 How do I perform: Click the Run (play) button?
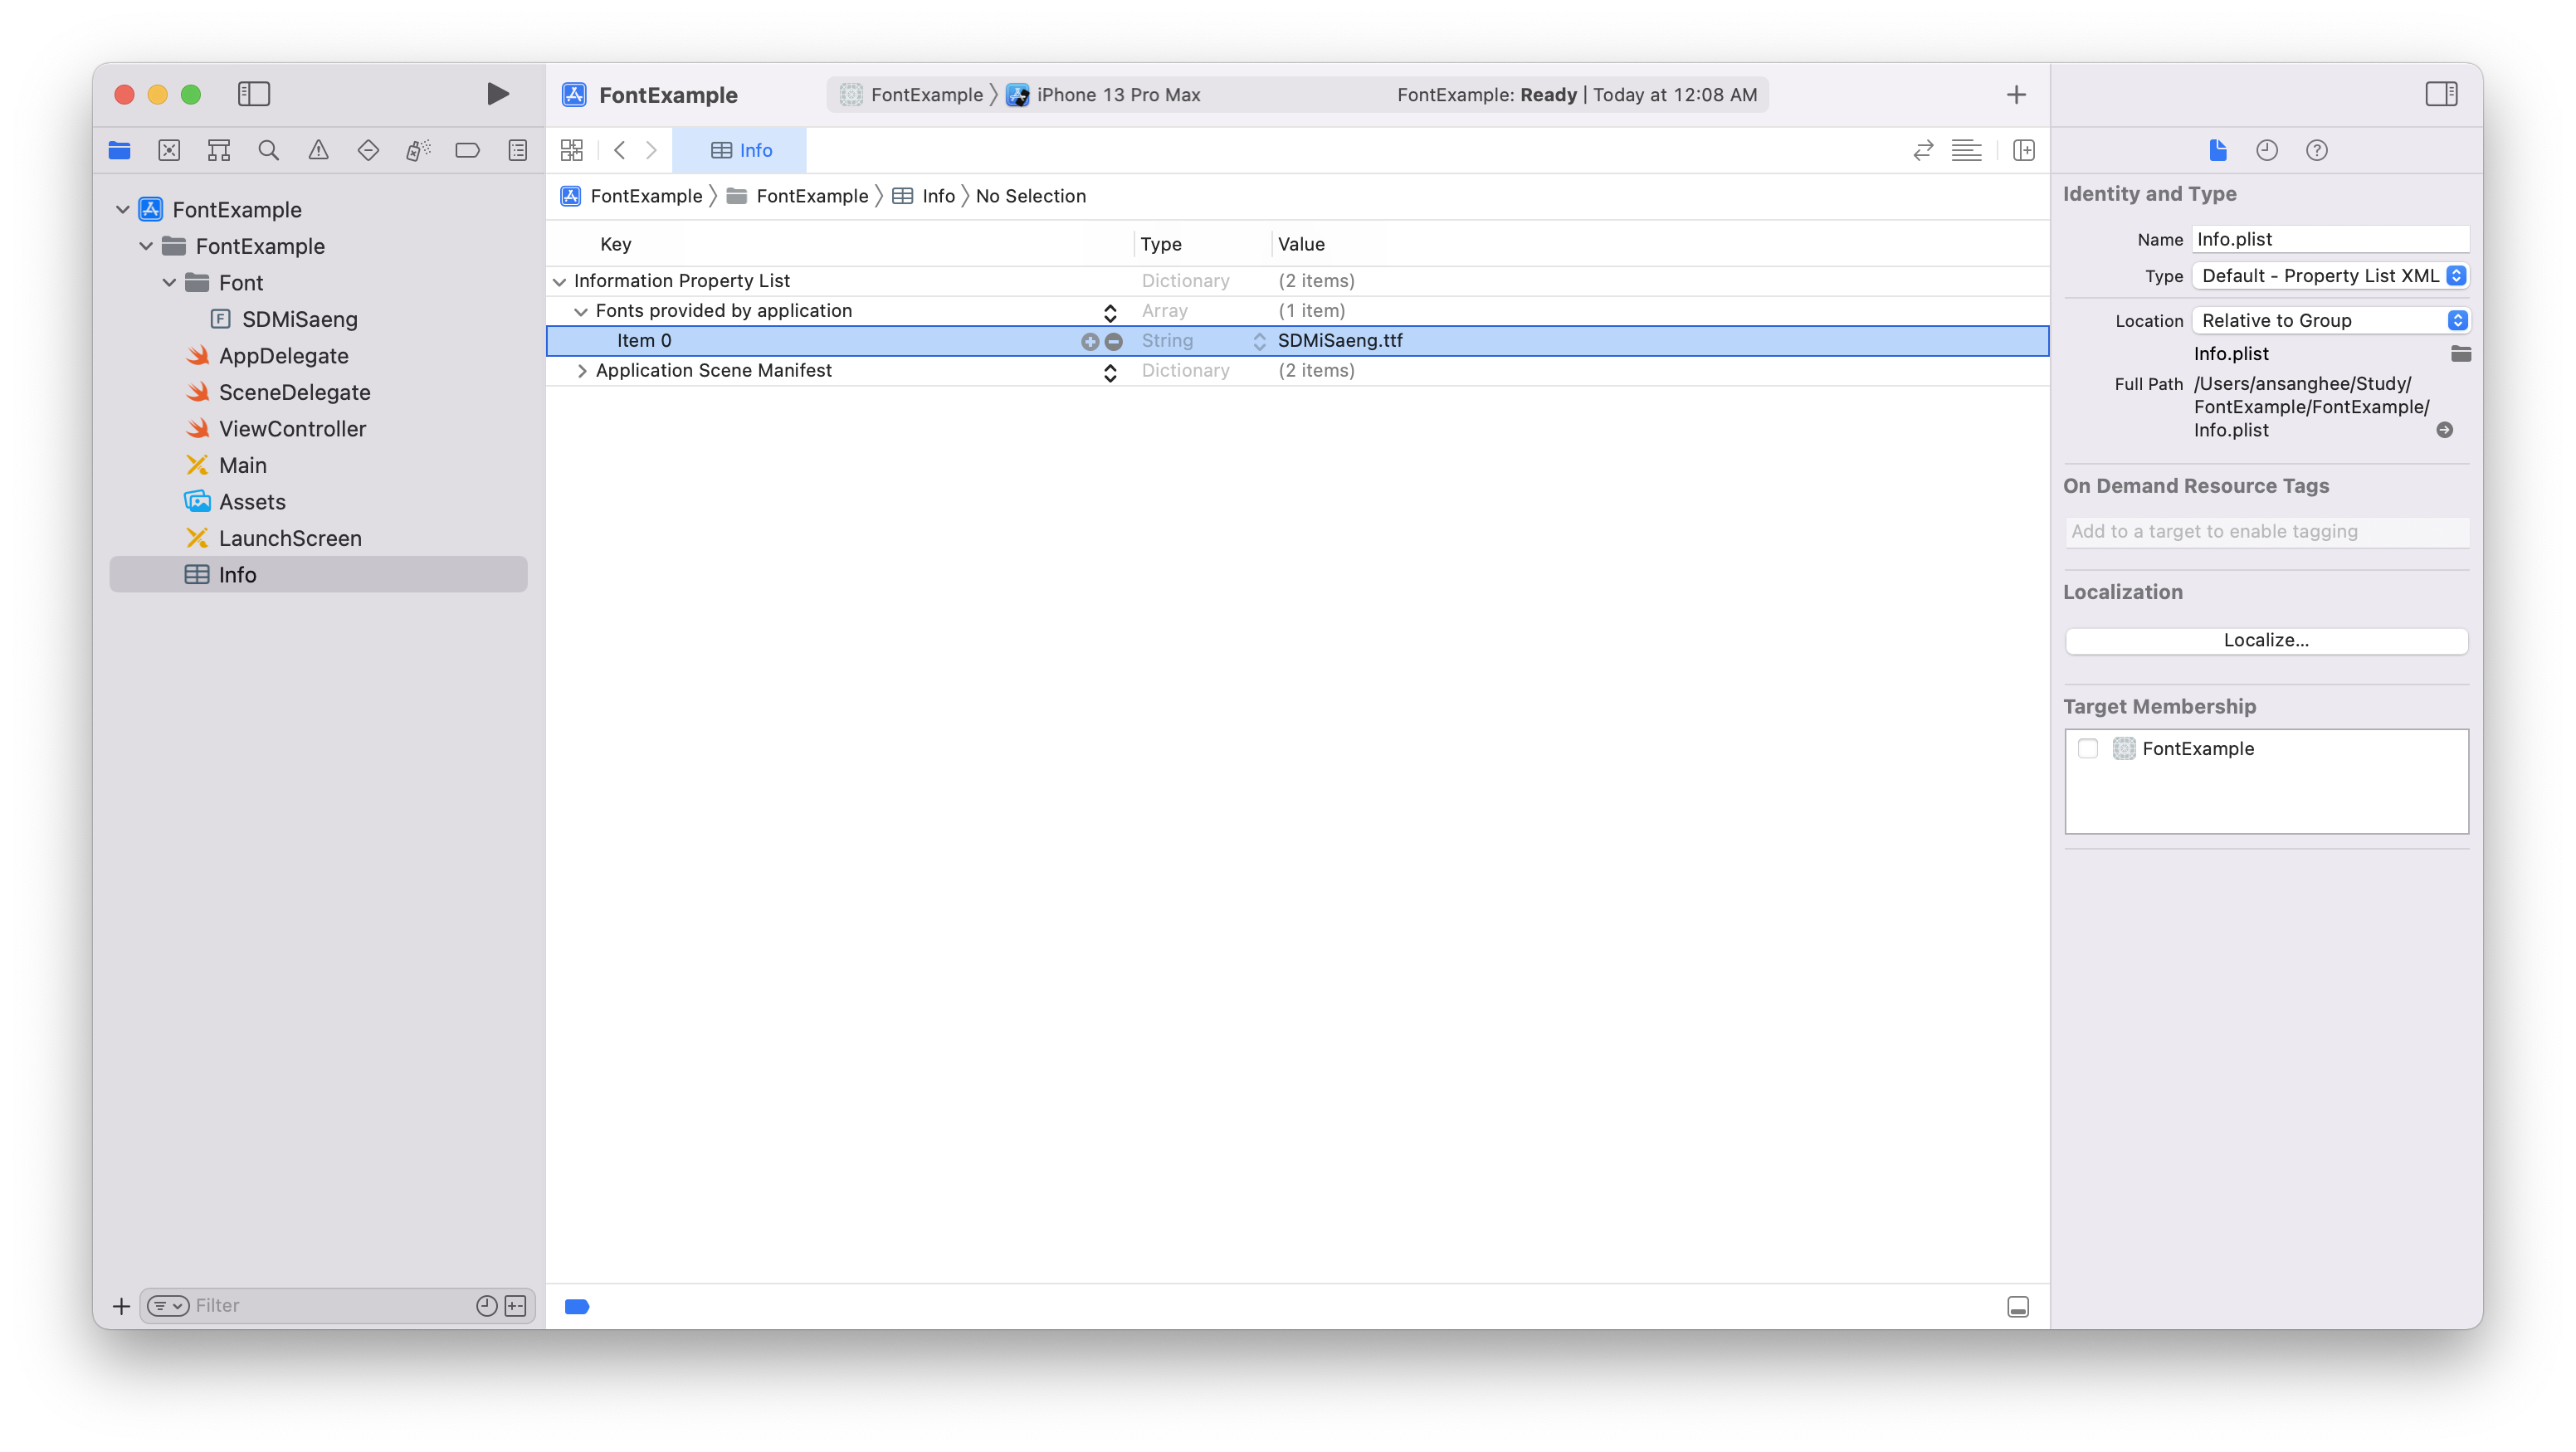point(497,94)
